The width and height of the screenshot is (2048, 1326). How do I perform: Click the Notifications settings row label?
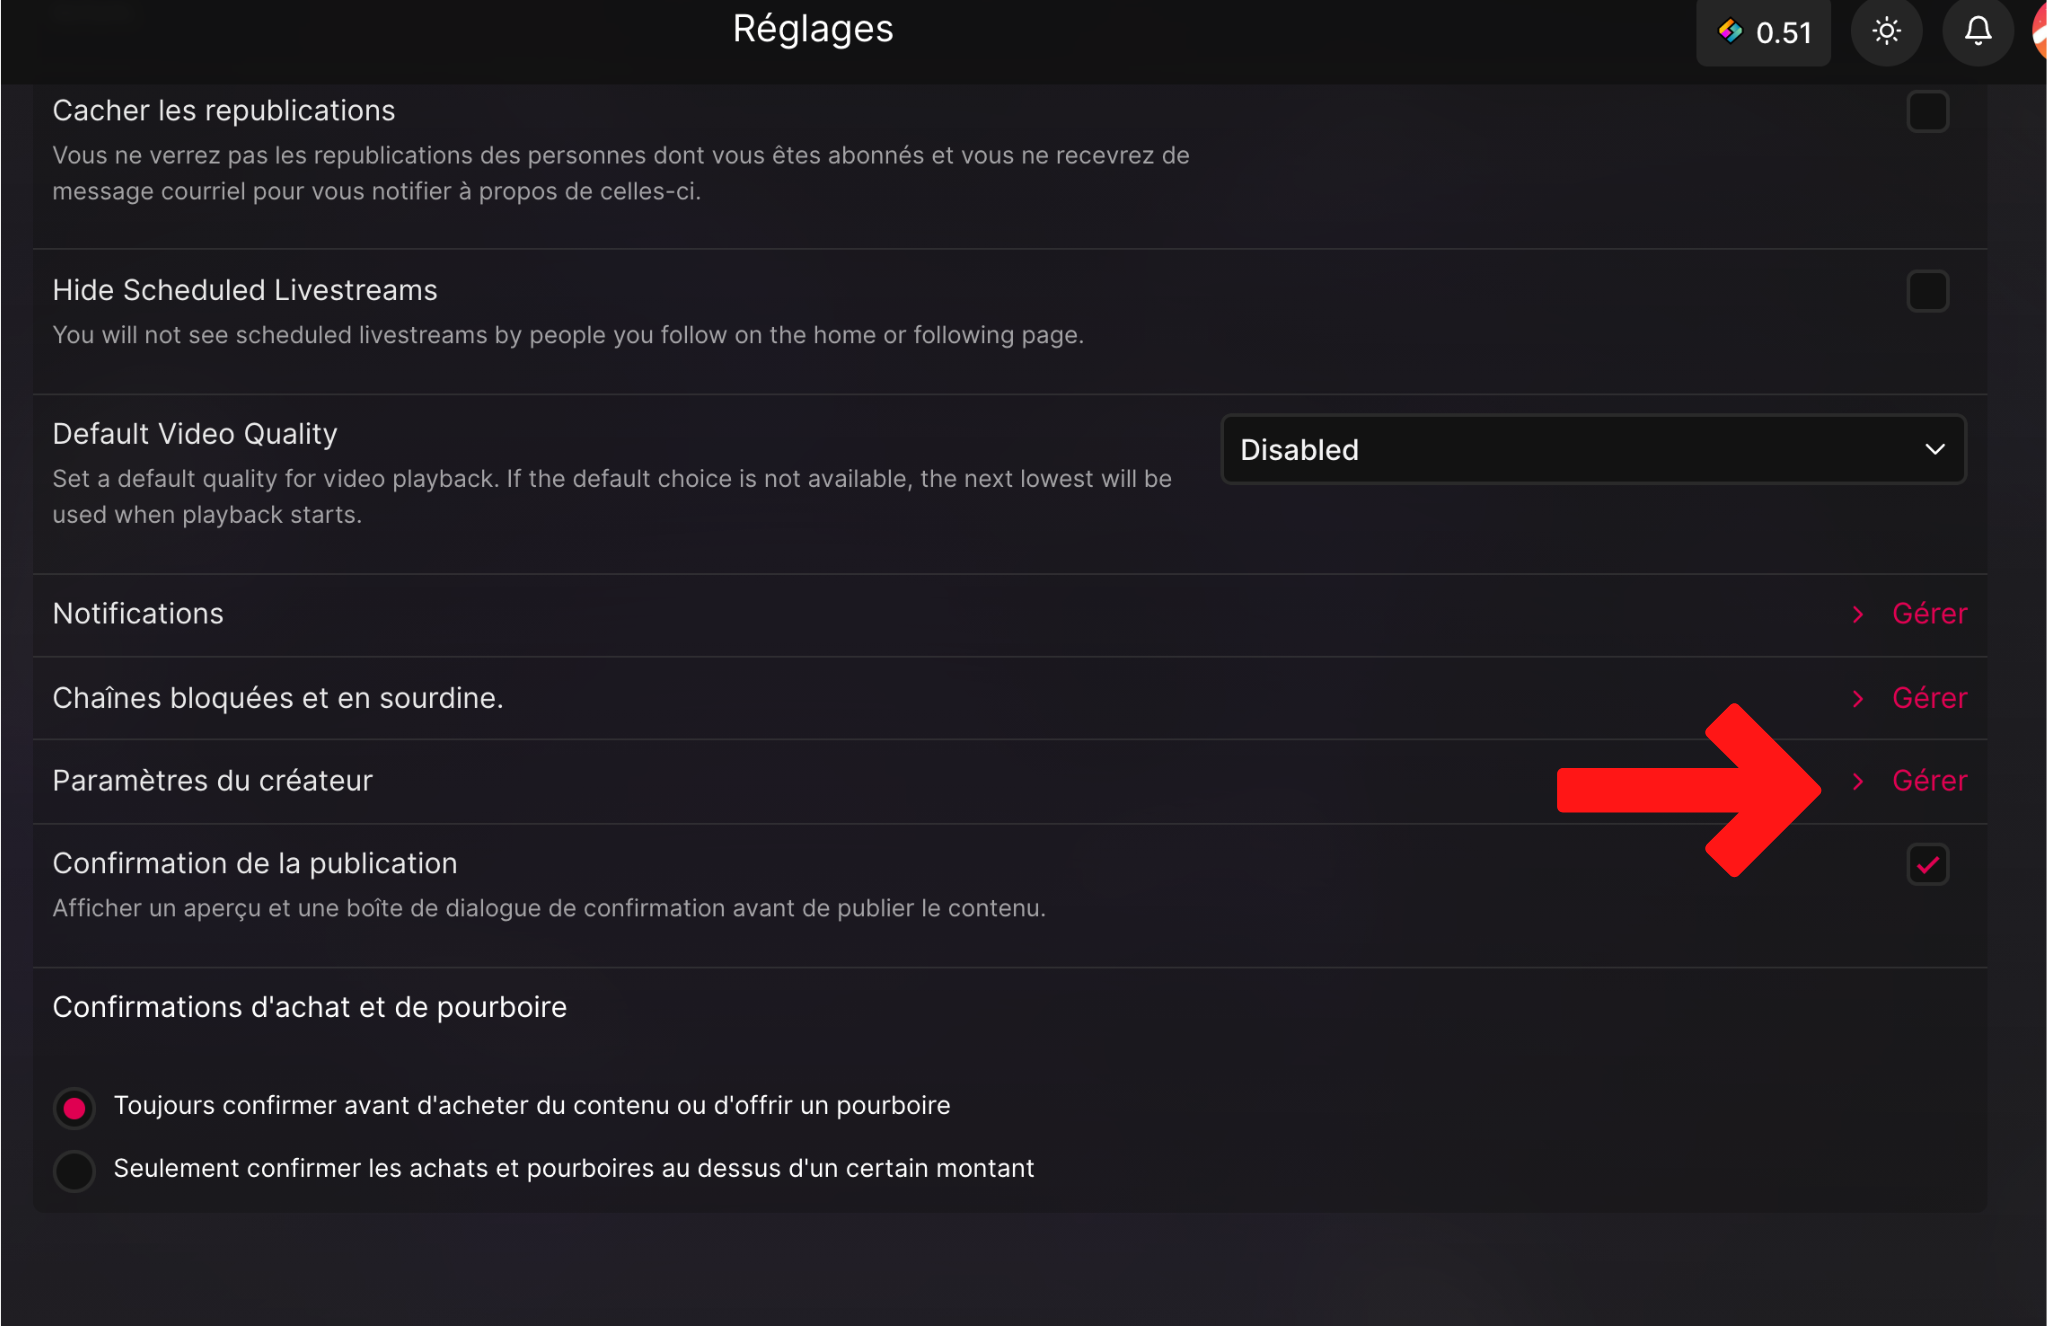coord(138,614)
